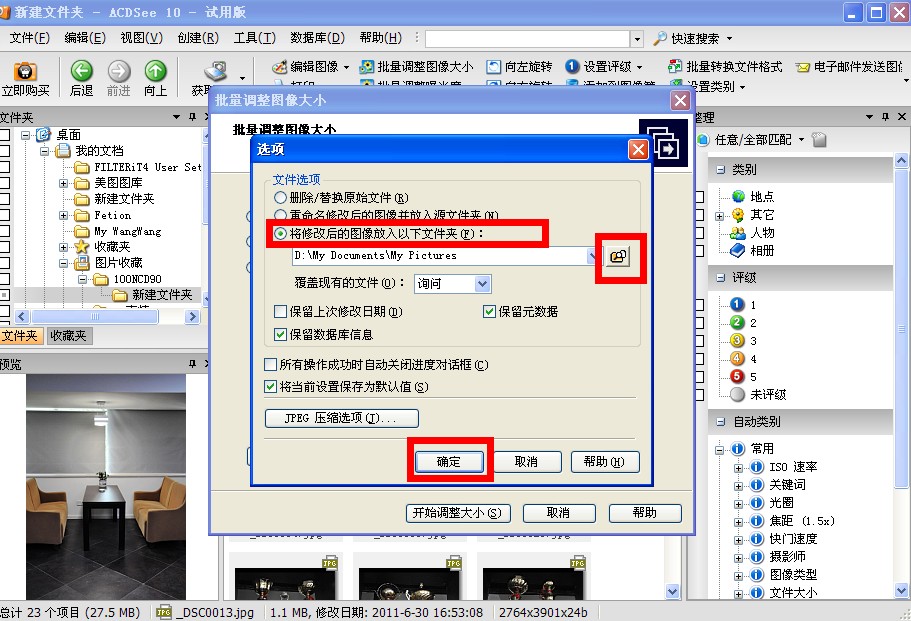
Task: Collapse the 类别 section
Action: click(x=721, y=170)
